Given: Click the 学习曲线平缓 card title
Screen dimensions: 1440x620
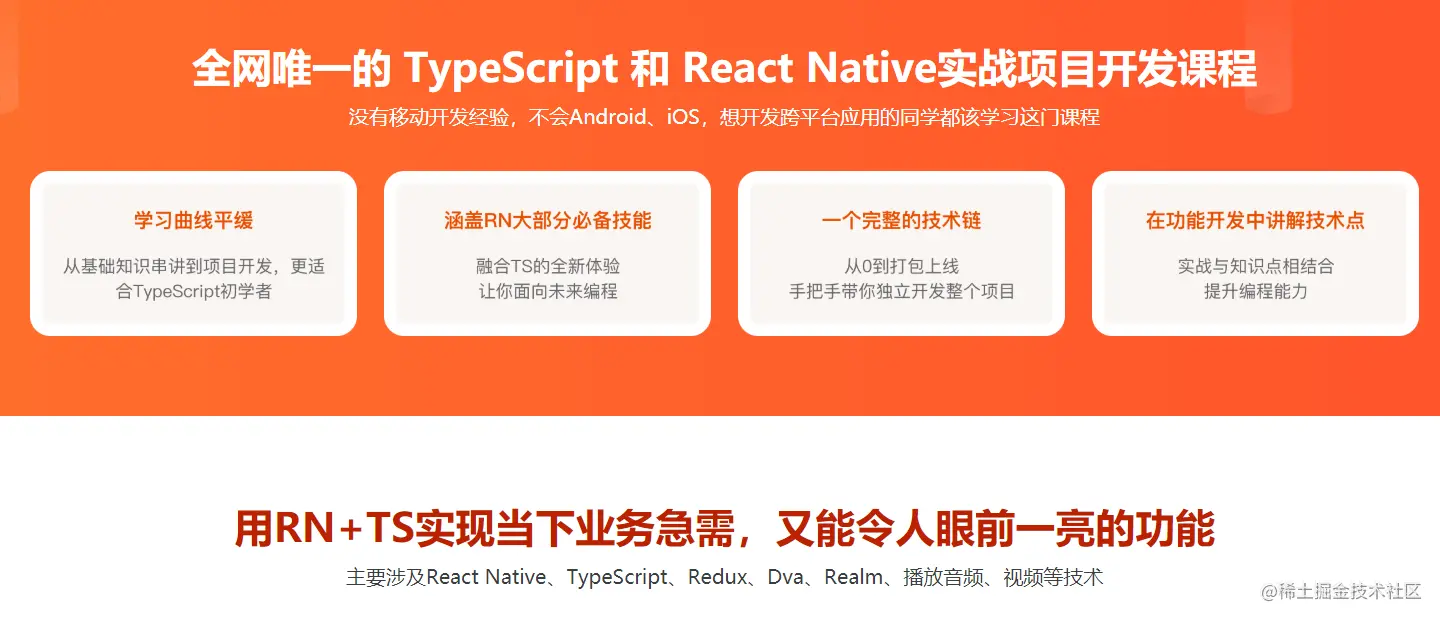Looking at the screenshot, I should [193, 220].
